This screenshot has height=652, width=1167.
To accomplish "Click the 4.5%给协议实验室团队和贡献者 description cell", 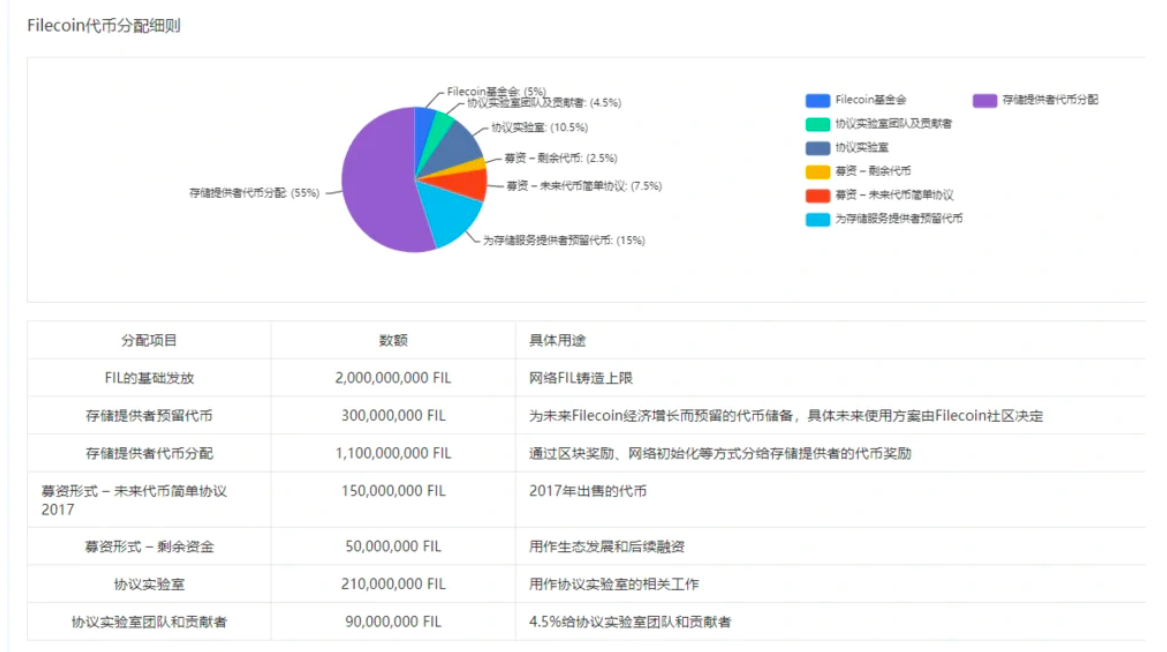I will click(x=630, y=621).
